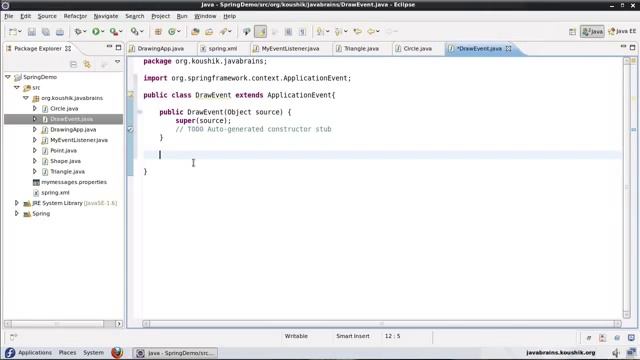Open the Source menu
Viewport: 640px width, 360px height.
(47, 16)
